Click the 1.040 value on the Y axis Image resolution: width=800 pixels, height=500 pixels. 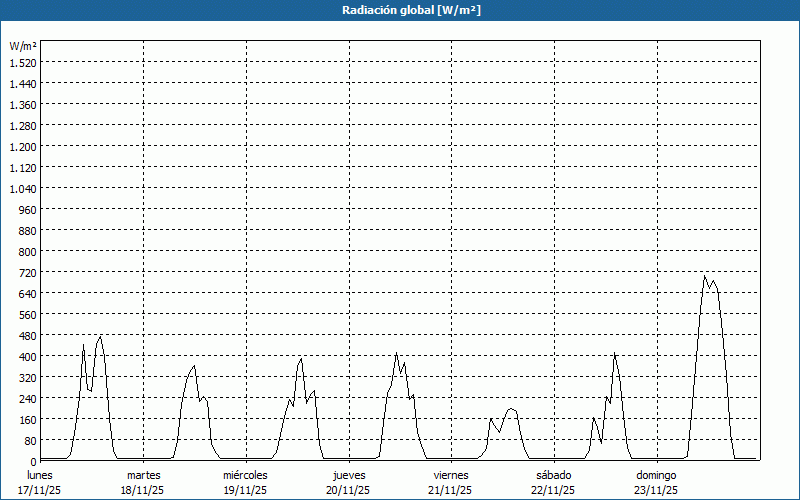23,188
